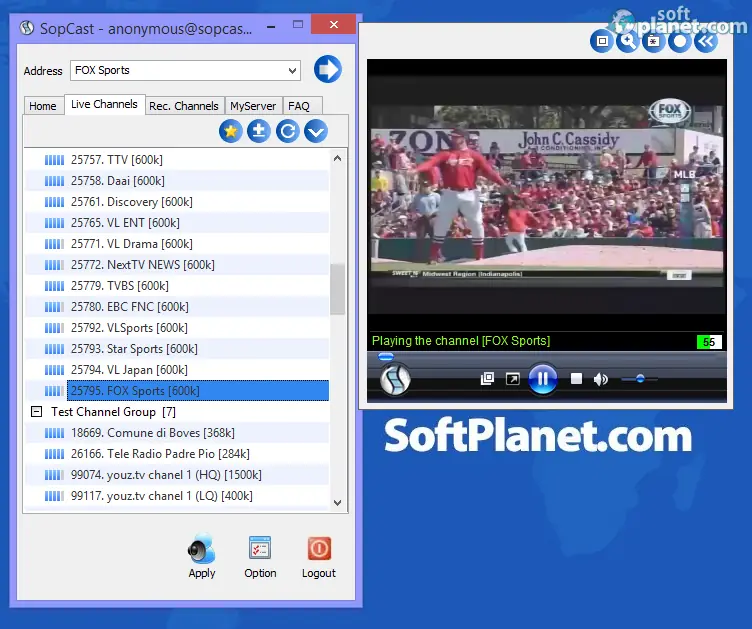Click the detach video window icon

(x=487, y=379)
